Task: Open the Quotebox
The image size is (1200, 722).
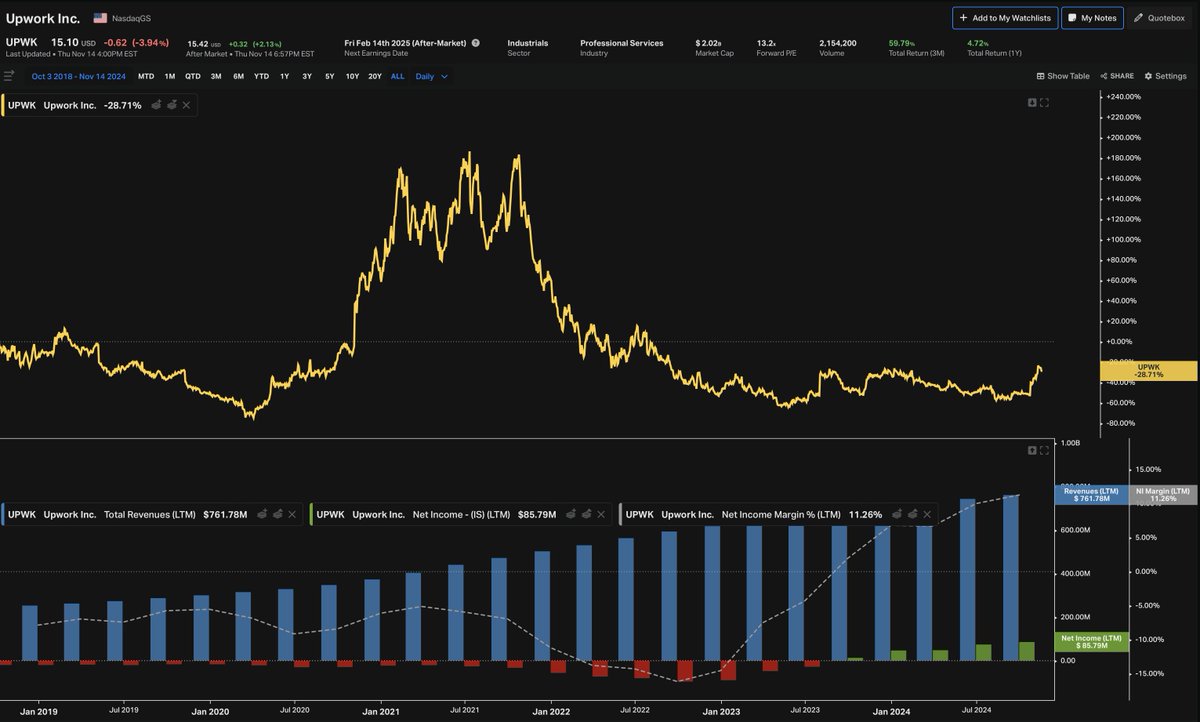Action: 1160,18
